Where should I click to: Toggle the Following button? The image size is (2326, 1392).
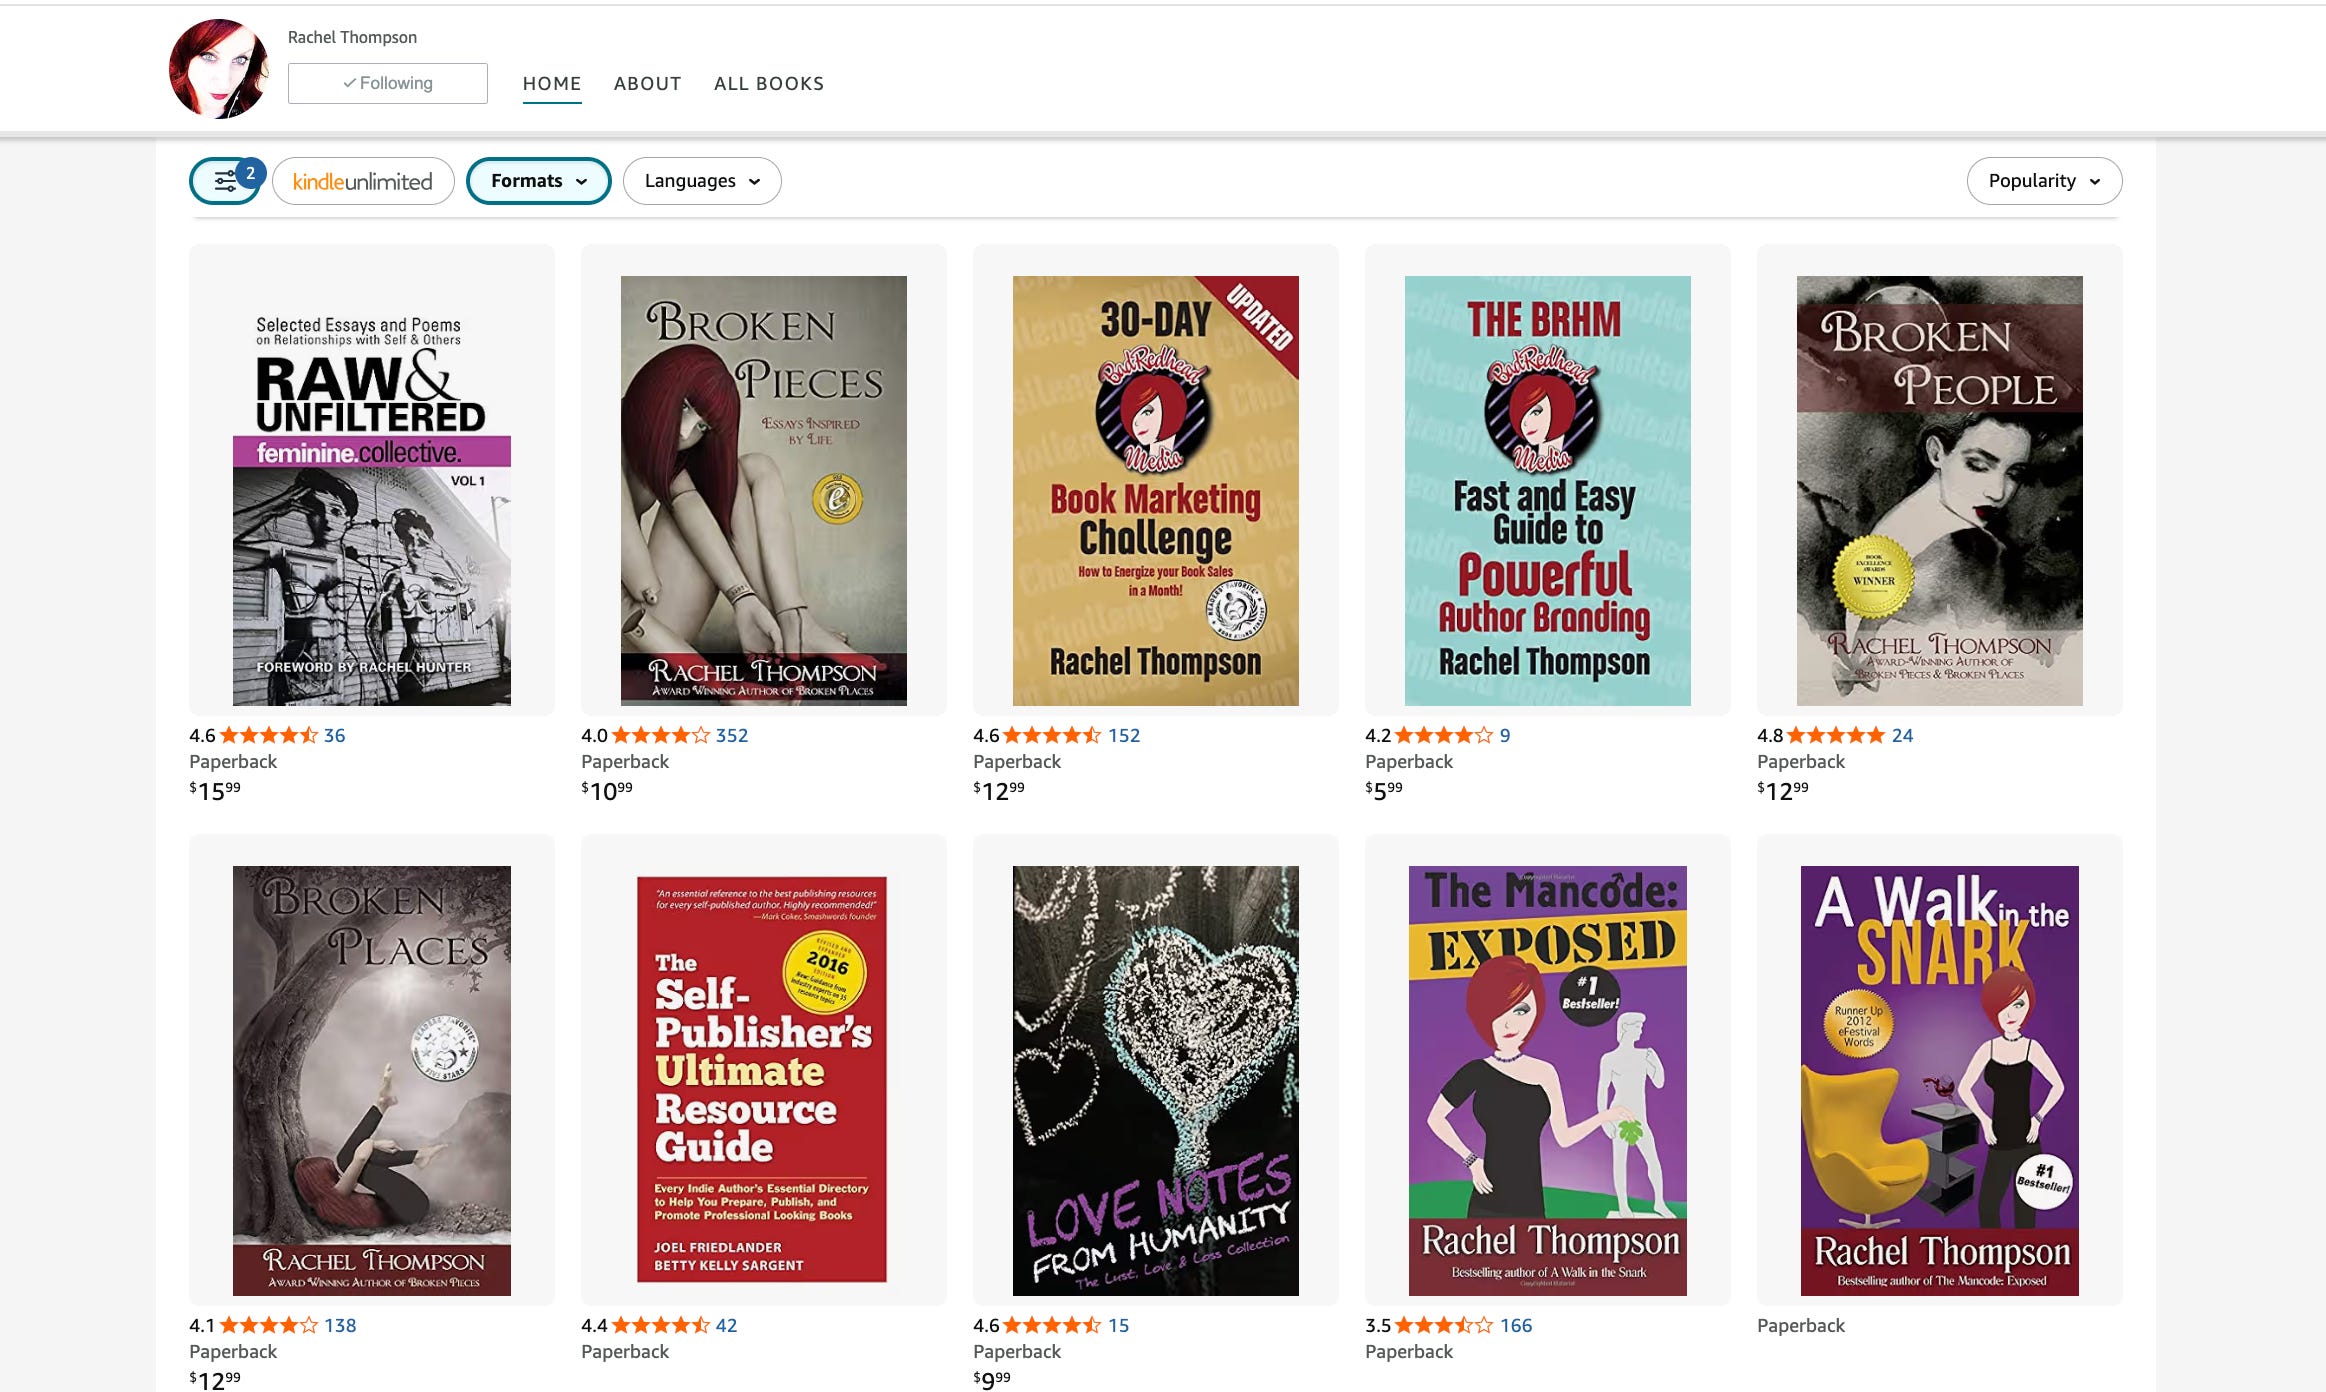click(x=388, y=83)
